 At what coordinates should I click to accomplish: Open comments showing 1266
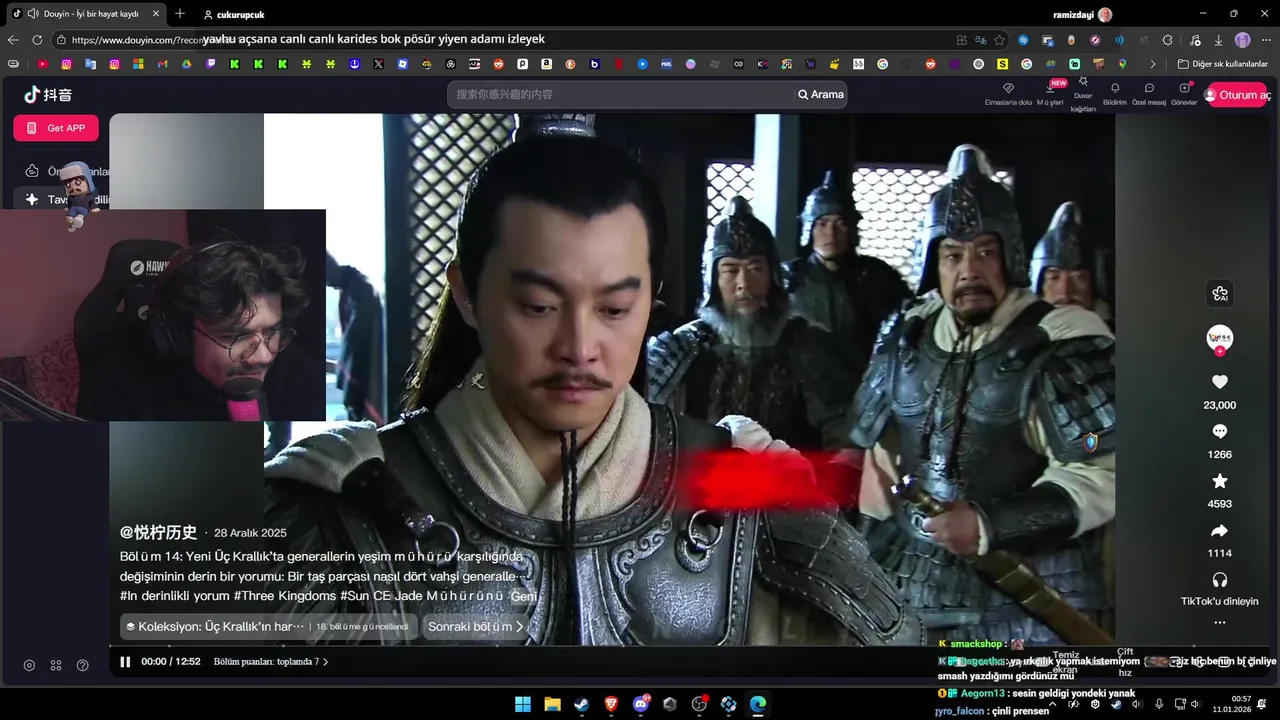pos(1219,431)
